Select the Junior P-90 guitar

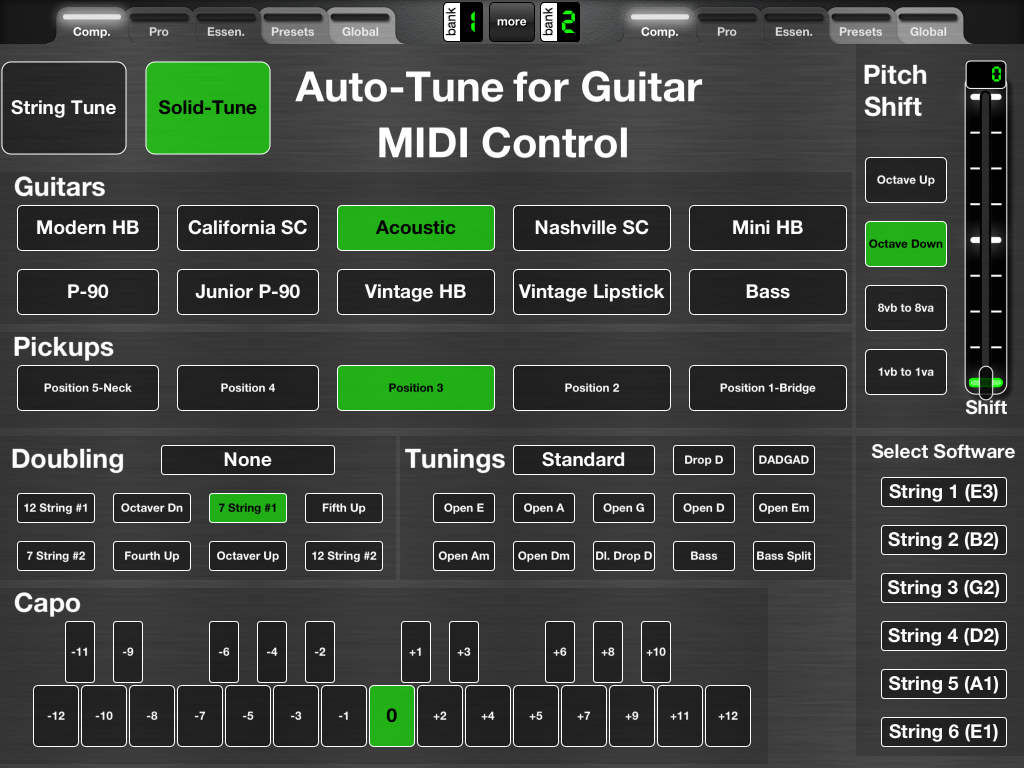248,292
